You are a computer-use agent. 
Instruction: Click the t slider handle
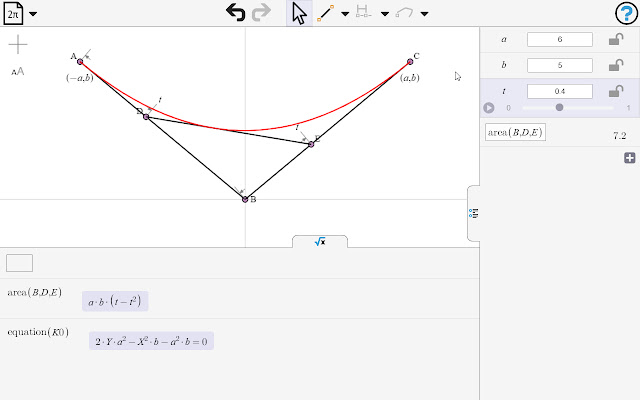(x=559, y=107)
